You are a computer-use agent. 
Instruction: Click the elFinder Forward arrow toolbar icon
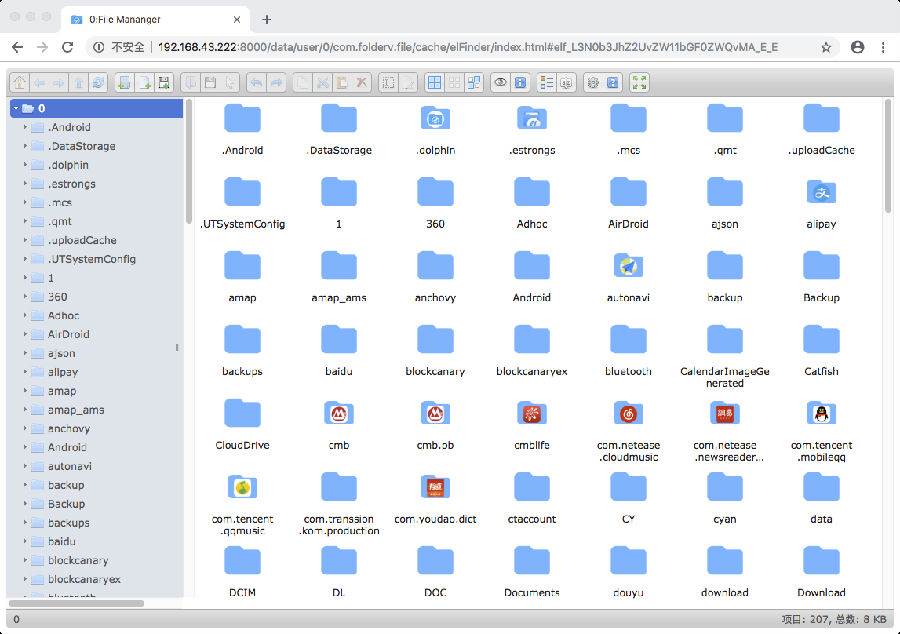(59, 83)
